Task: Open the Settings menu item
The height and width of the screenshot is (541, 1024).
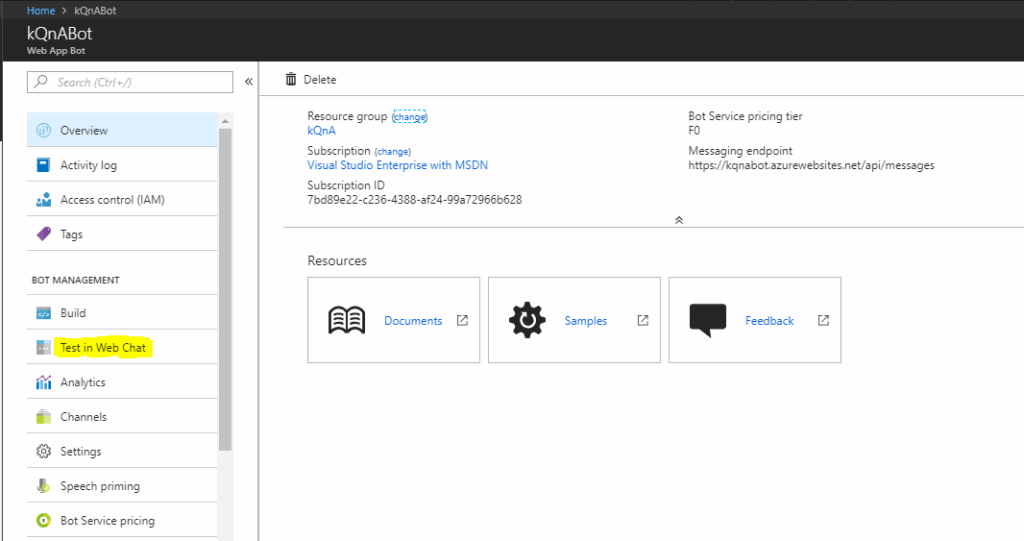Action: 122,451
